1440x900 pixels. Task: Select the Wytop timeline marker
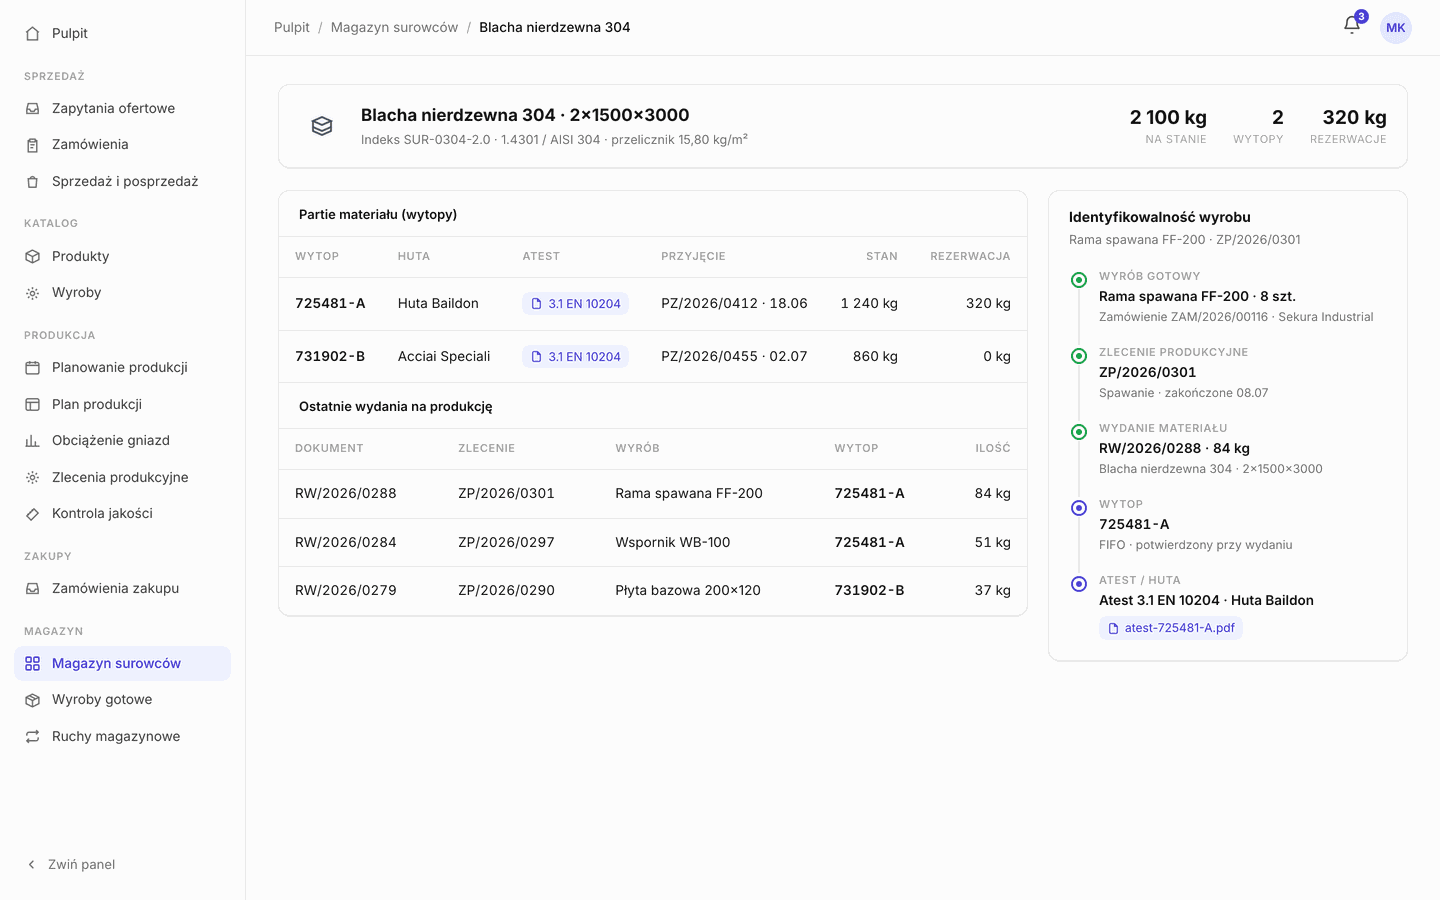point(1079,508)
